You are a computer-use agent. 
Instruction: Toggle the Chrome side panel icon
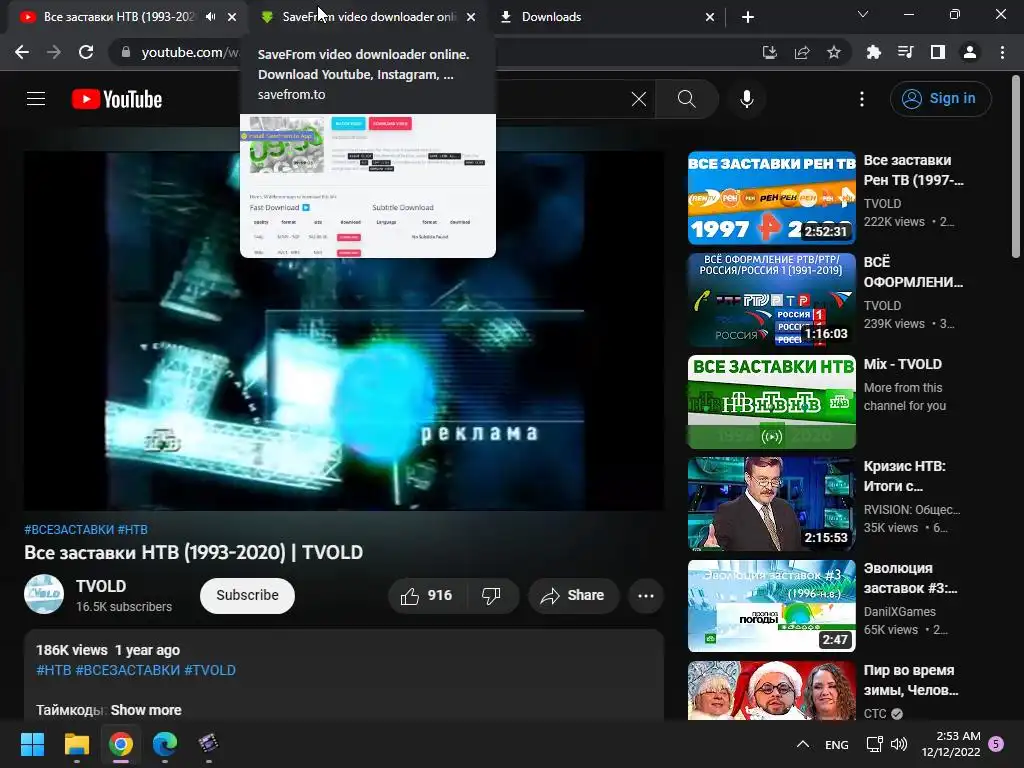[x=938, y=52]
